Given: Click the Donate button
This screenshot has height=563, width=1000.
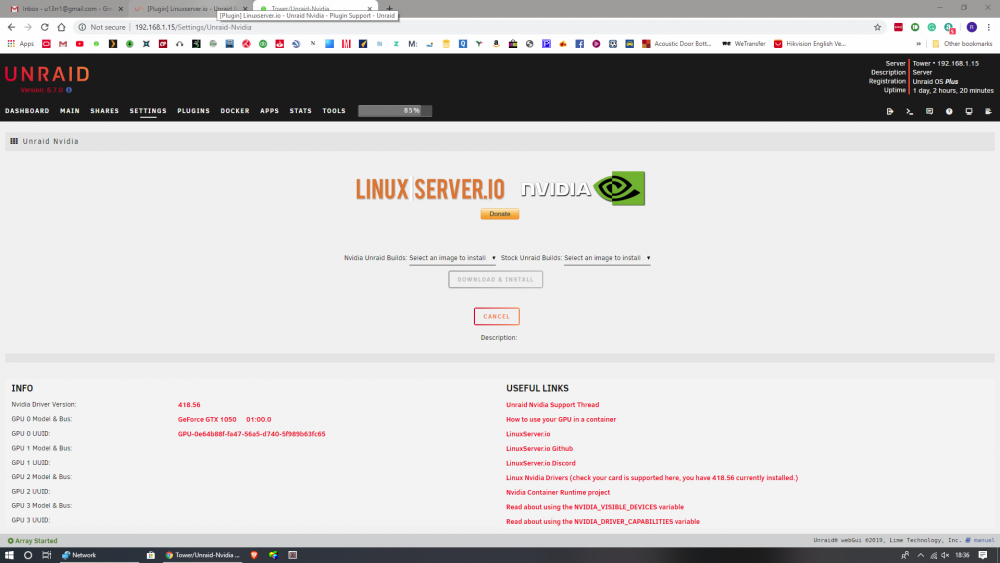Looking at the screenshot, I should [x=500, y=214].
